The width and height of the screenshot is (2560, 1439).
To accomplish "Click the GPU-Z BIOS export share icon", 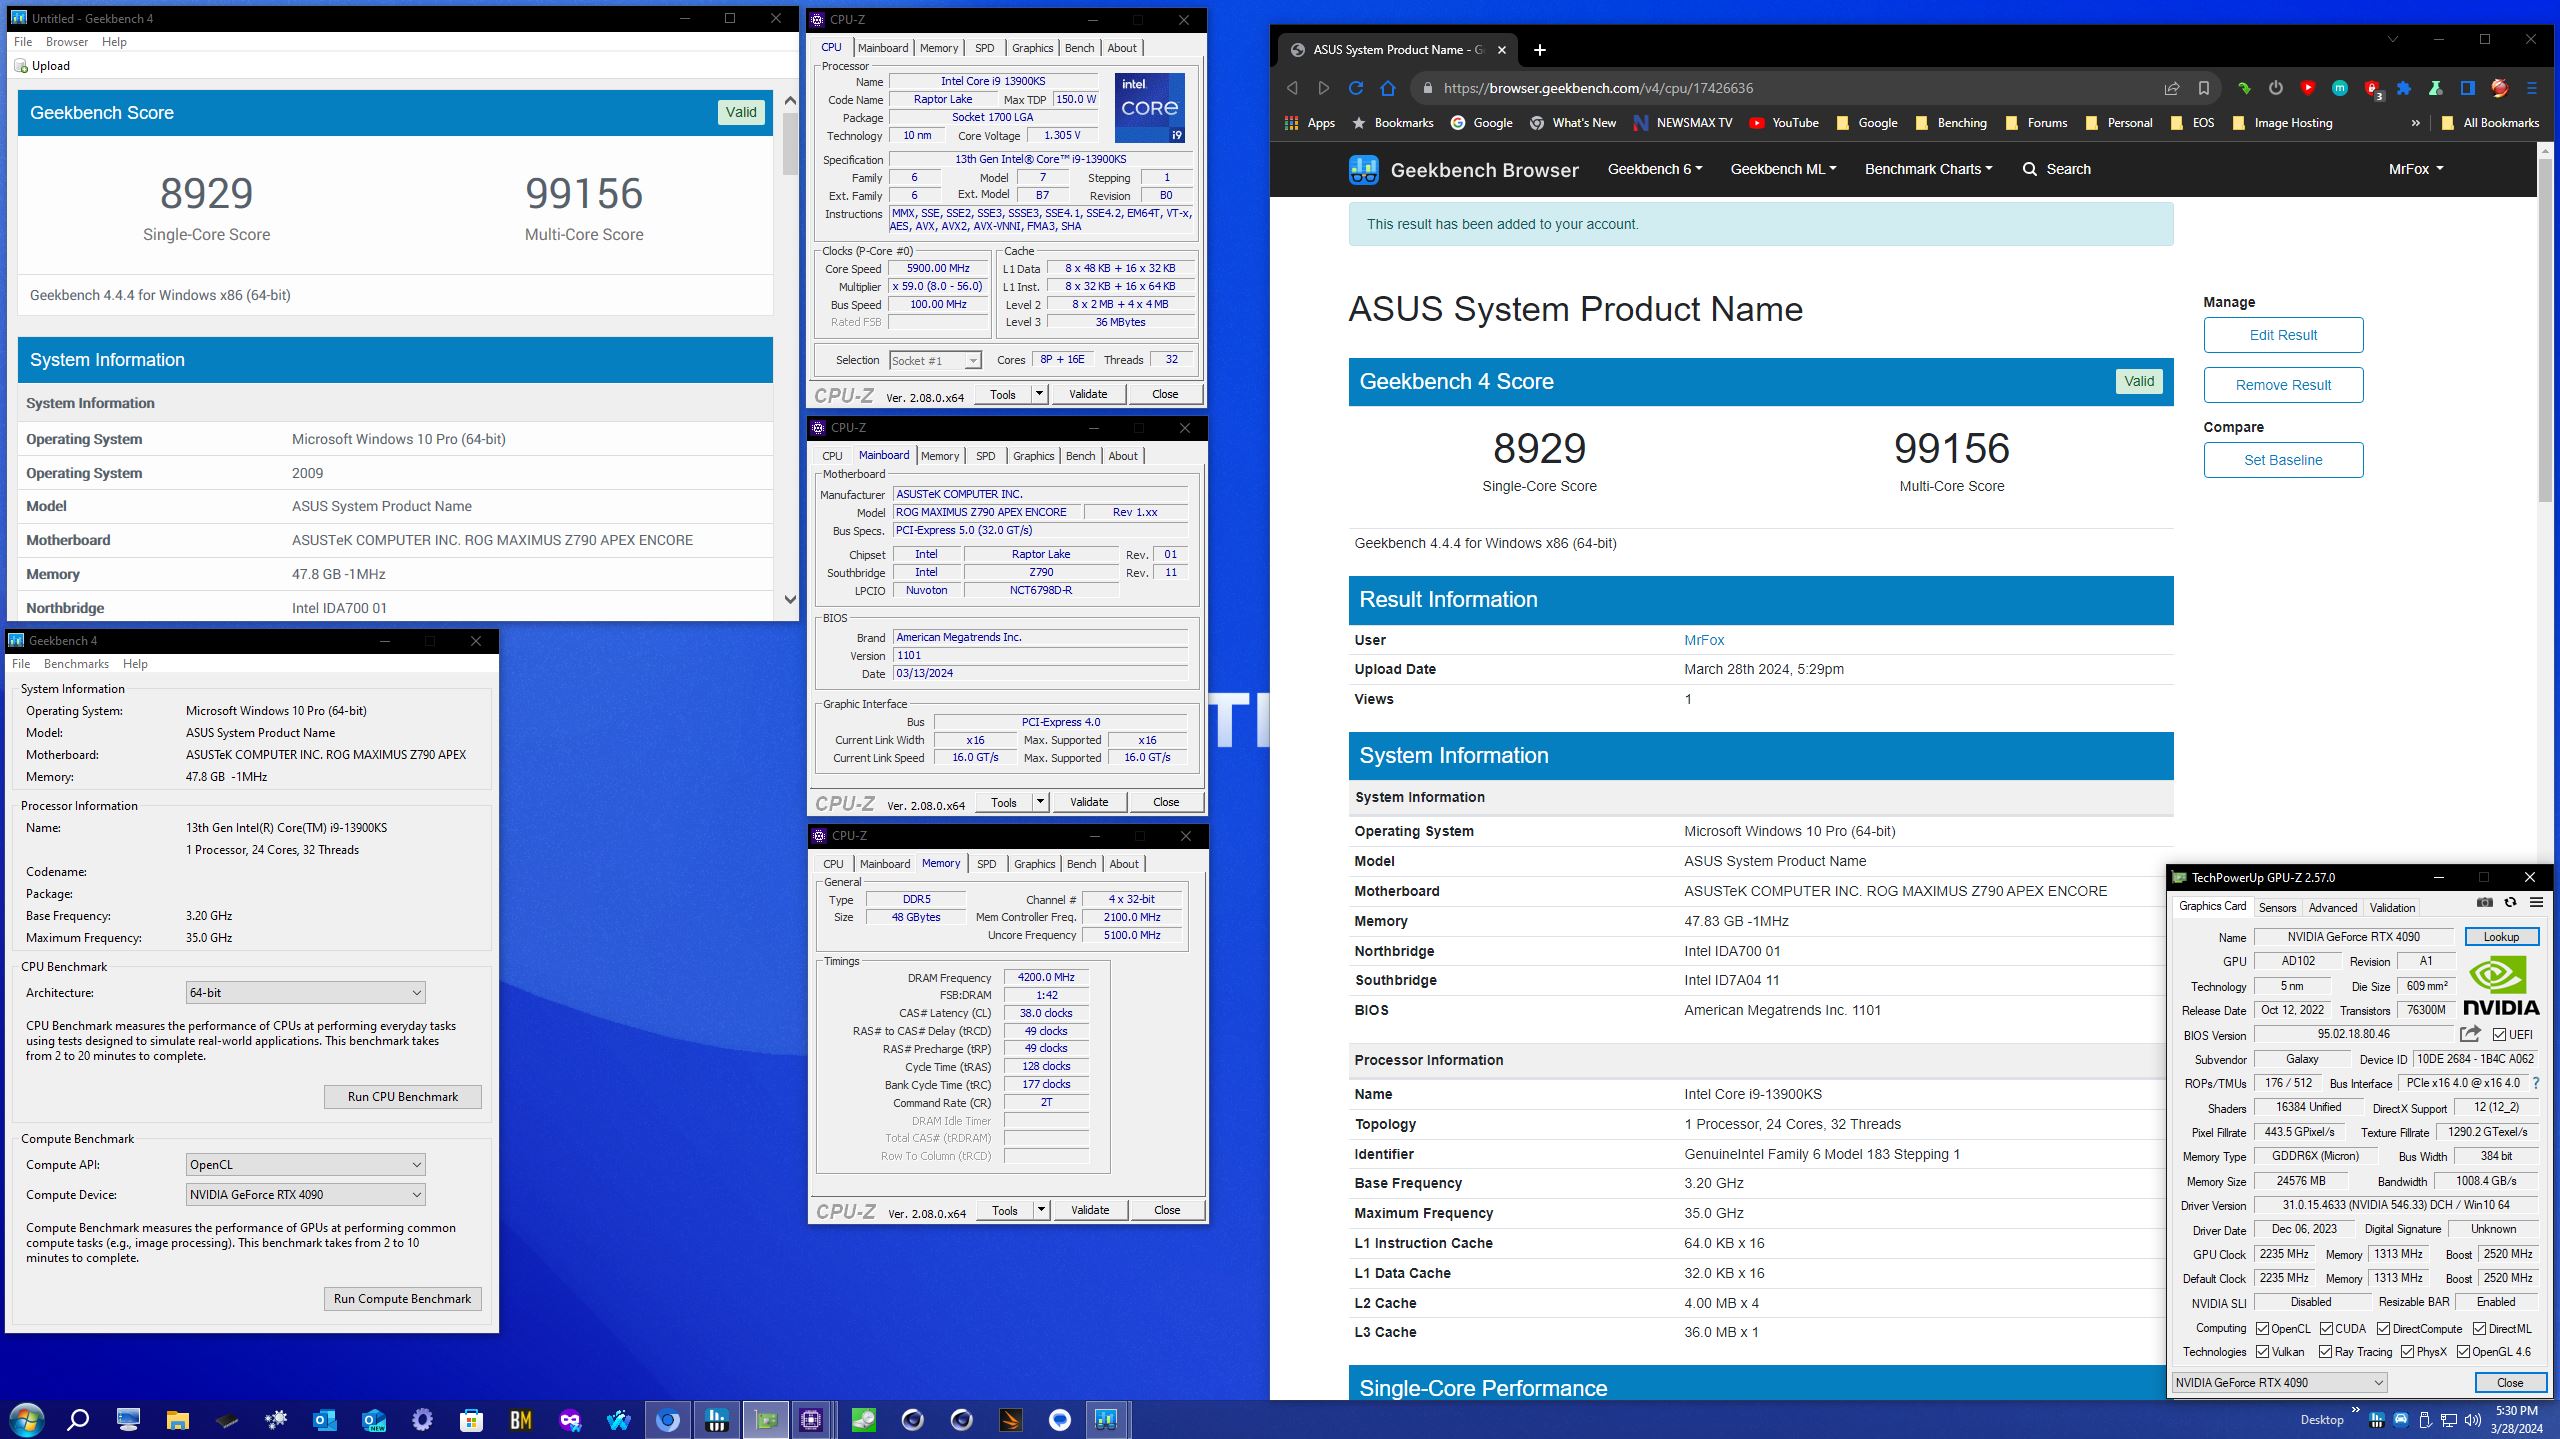I will tap(2470, 1034).
